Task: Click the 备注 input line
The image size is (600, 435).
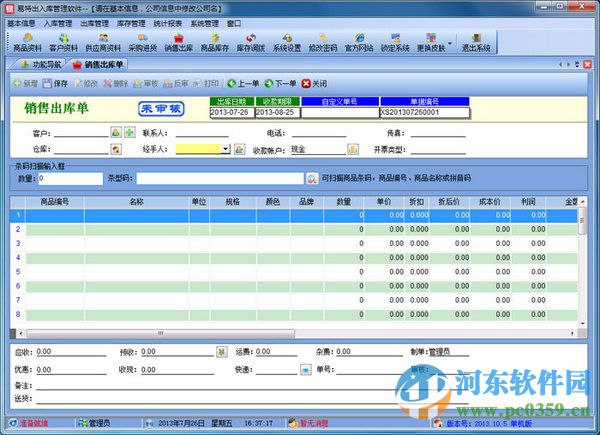Action: pyautogui.click(x=253, y=385)
